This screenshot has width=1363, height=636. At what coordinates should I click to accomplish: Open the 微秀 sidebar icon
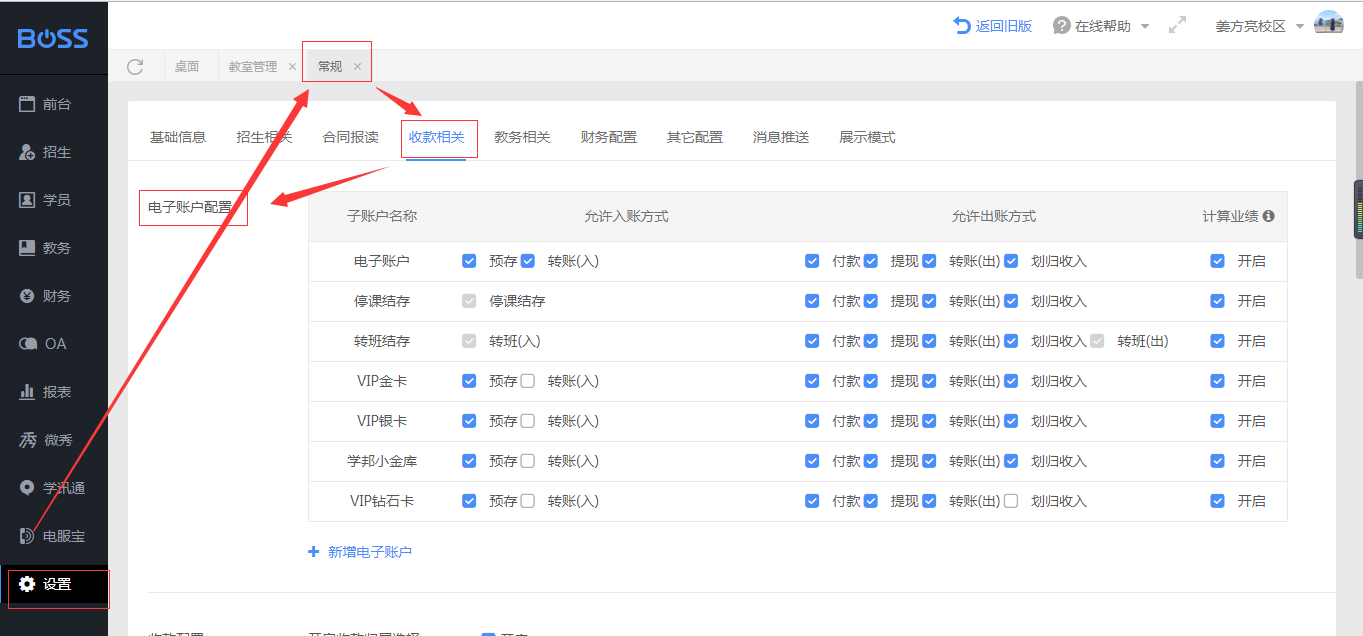point(28,440)
